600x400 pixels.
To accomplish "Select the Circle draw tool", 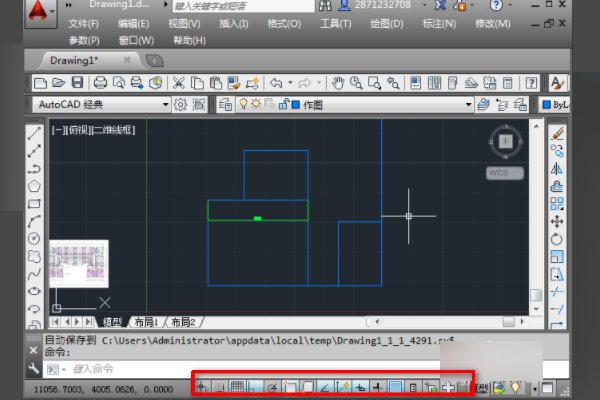I will (34, 239).
